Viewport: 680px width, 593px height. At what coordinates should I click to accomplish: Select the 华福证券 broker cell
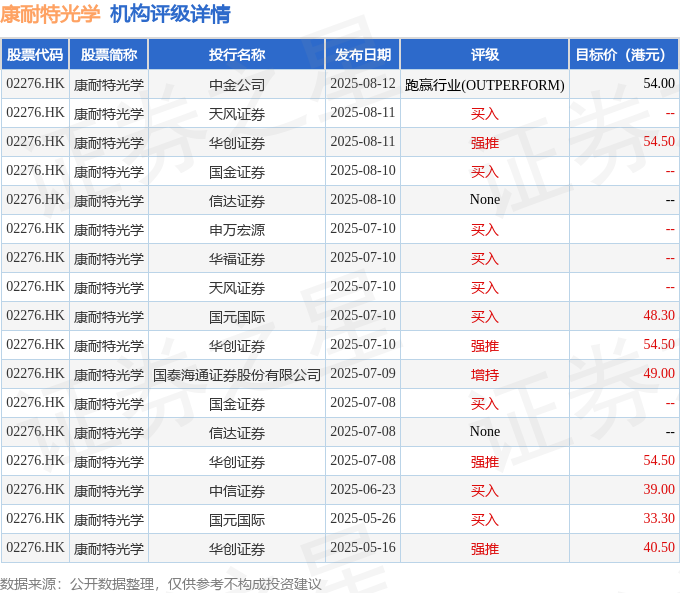coord(237,259)
